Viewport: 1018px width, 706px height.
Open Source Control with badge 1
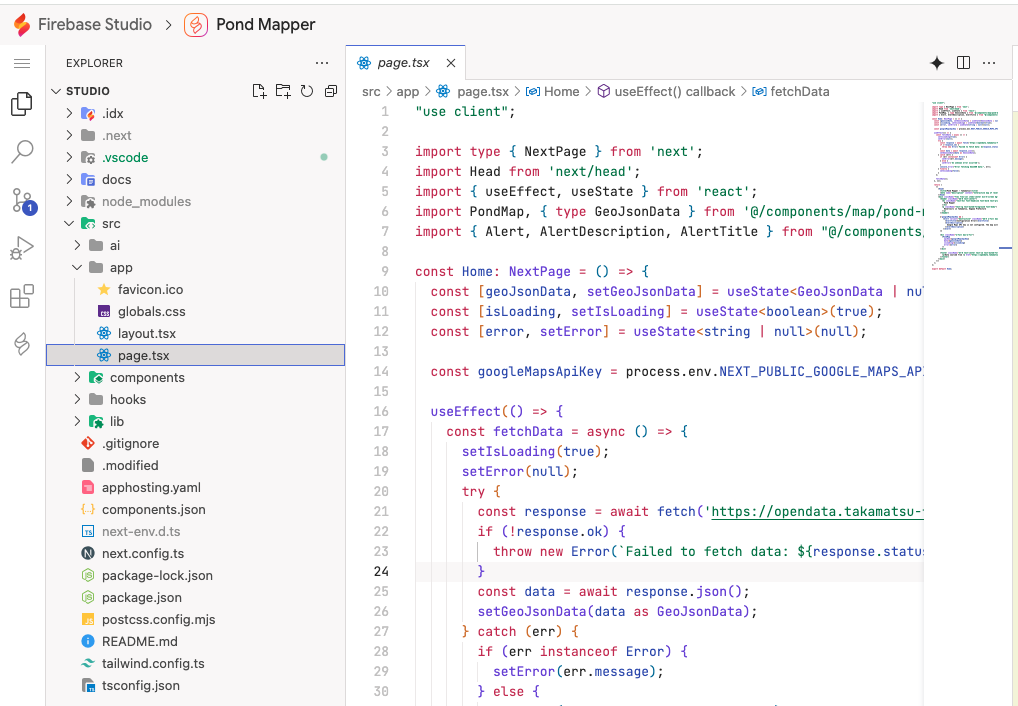pyautogui.click(x=23, y=201)
